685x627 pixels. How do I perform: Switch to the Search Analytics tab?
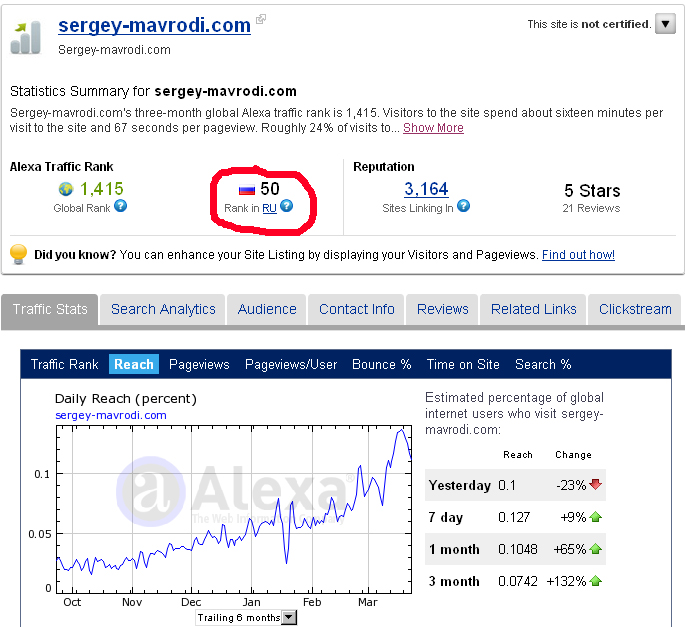pos(163,309)
